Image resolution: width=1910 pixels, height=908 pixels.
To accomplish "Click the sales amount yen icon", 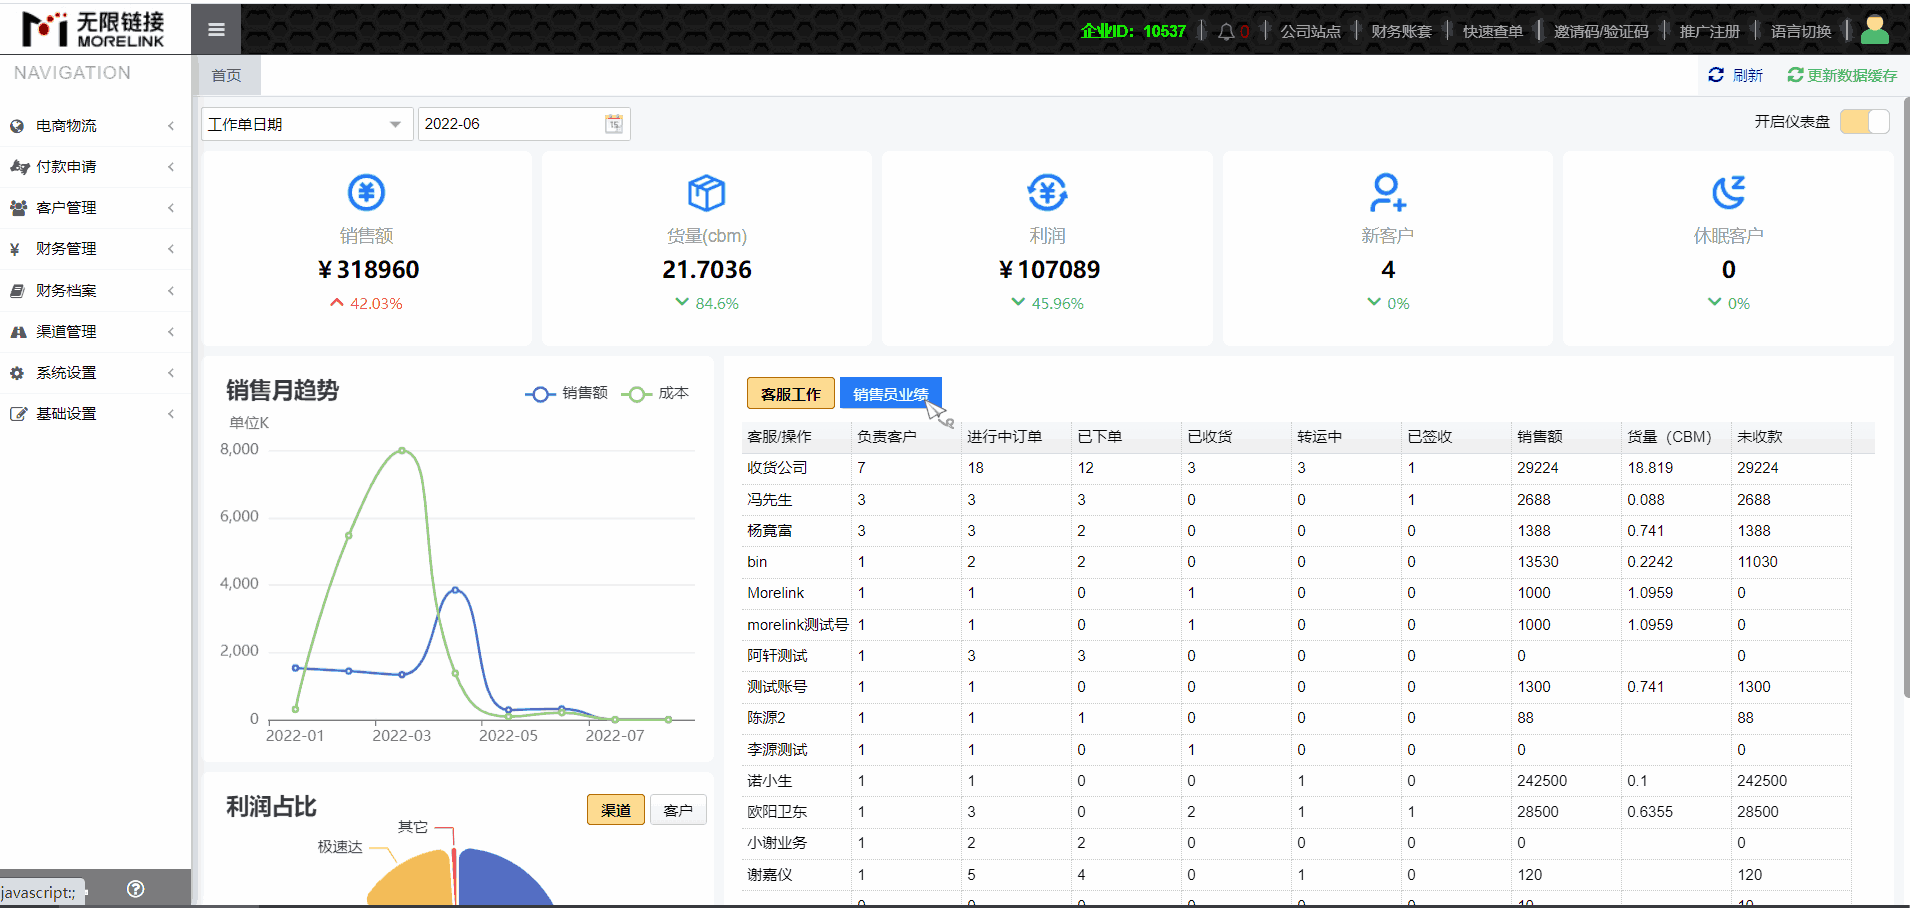I will pos(366,192).
